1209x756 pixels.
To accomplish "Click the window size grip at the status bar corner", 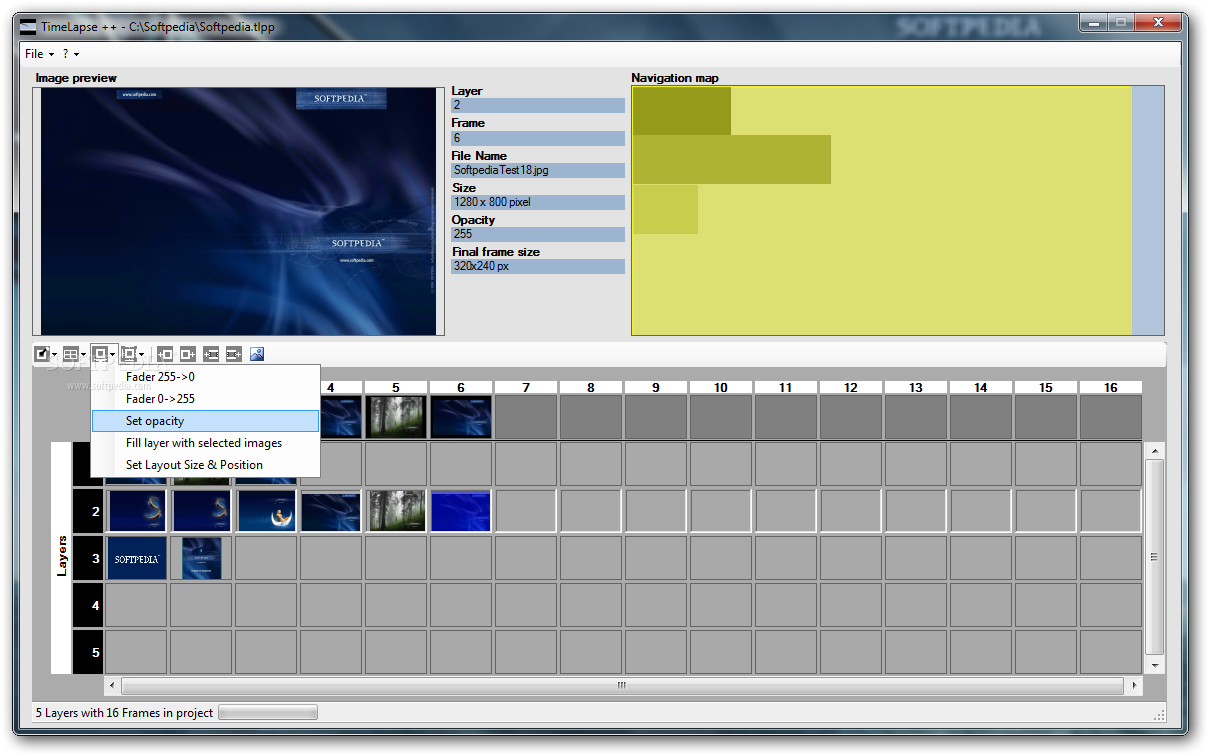I will pos(1159,714).
